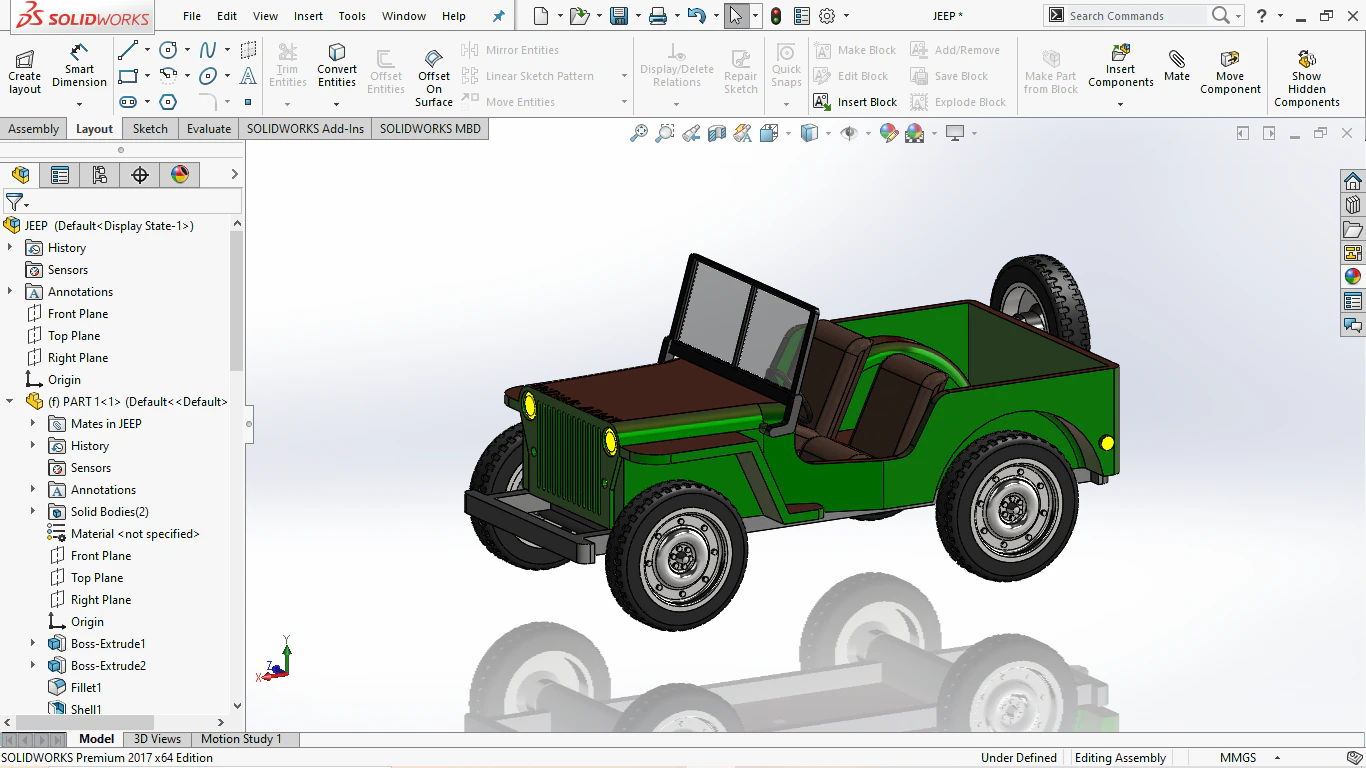Image resolution: width=1366 pixels, height=768 pixels.
Task: Click the Zoom to Area icon
Action: click(x=665, y=133)
